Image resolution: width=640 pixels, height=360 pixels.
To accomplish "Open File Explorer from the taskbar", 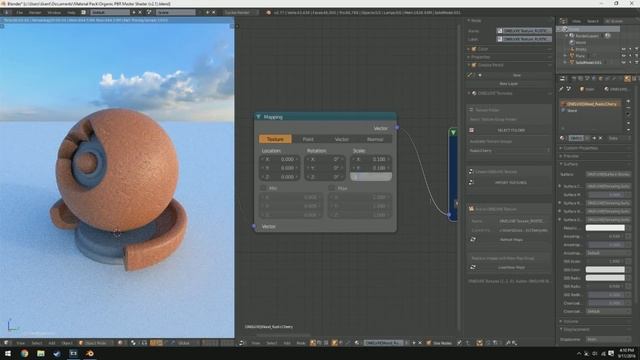I will point(40,353).
